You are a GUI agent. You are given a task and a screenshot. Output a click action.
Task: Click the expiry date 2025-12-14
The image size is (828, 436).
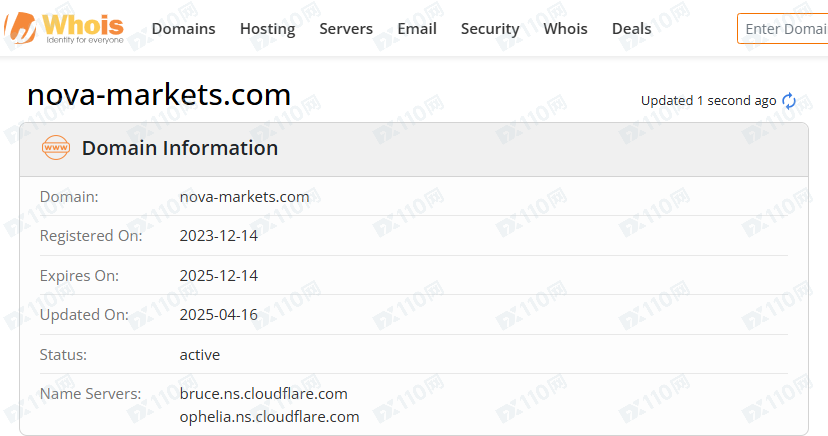tap(219, 275)
